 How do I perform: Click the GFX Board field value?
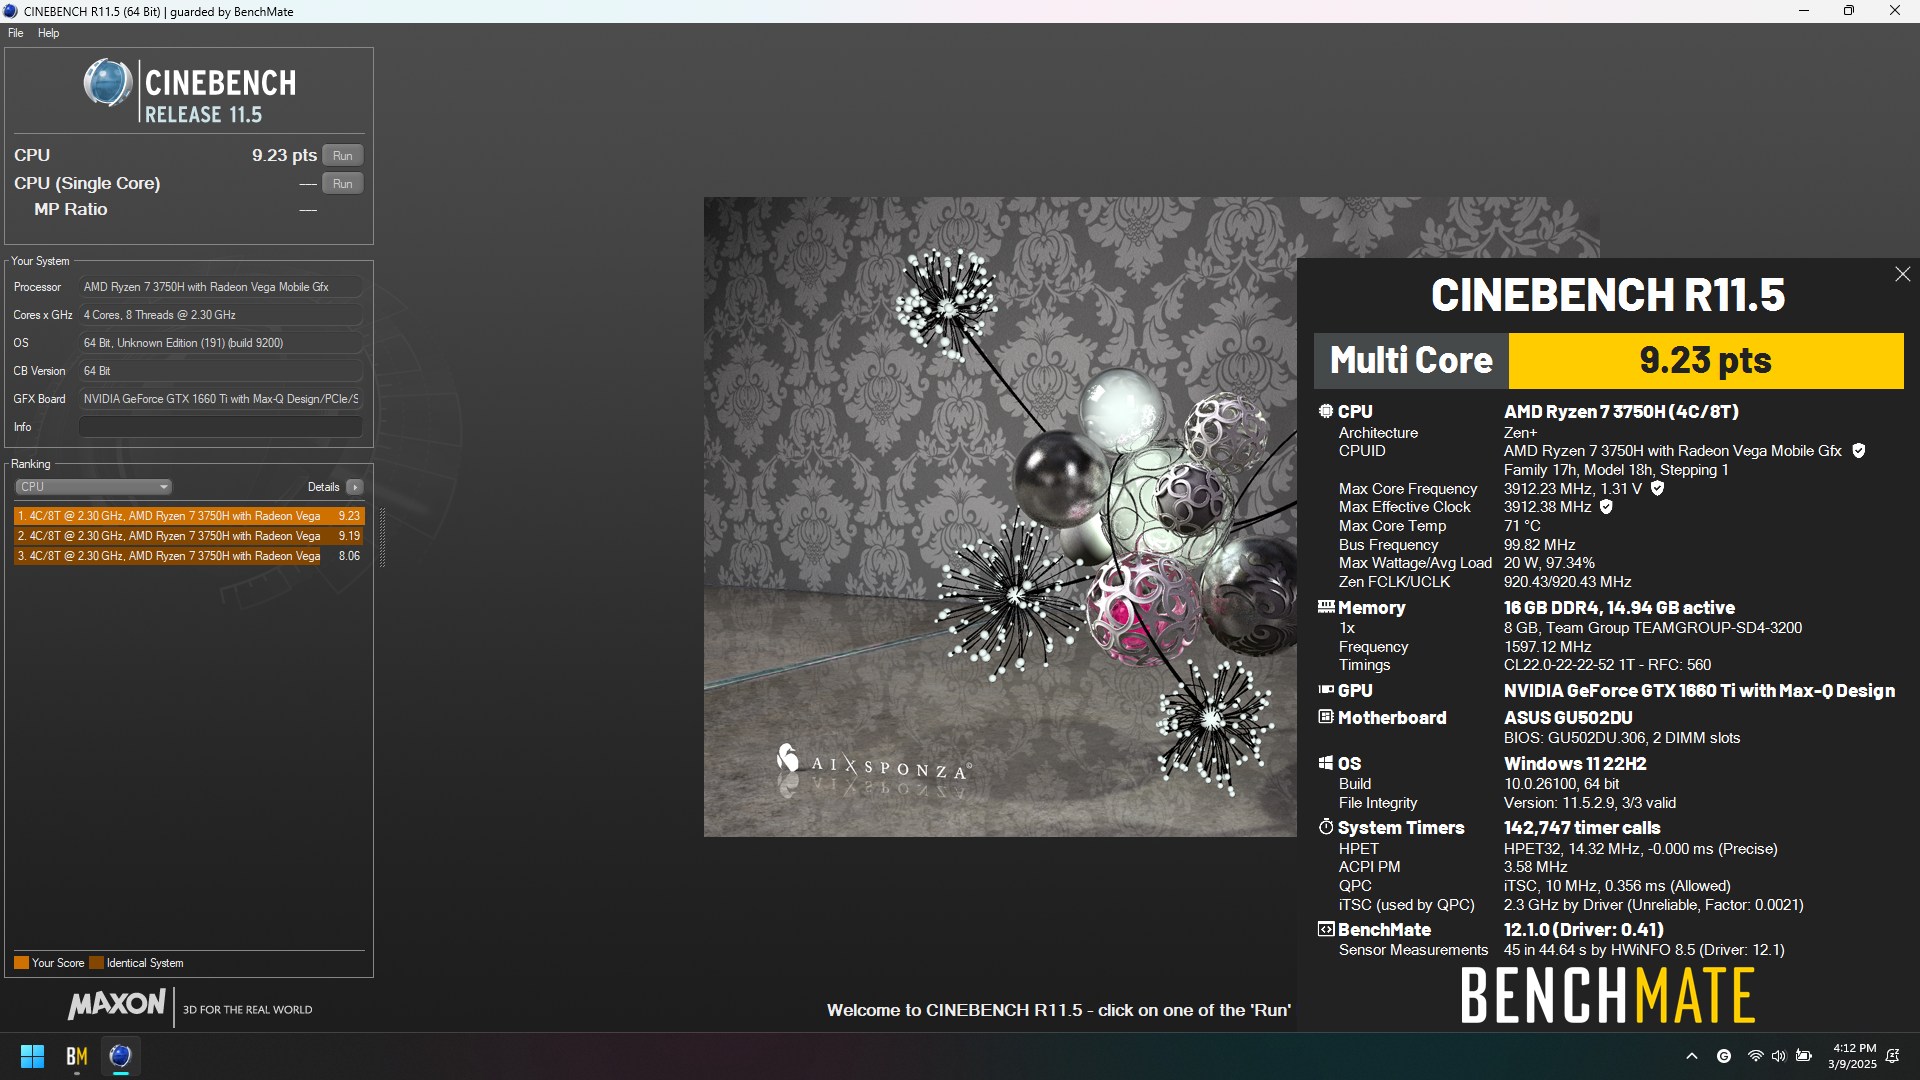(x=220, y=399)
